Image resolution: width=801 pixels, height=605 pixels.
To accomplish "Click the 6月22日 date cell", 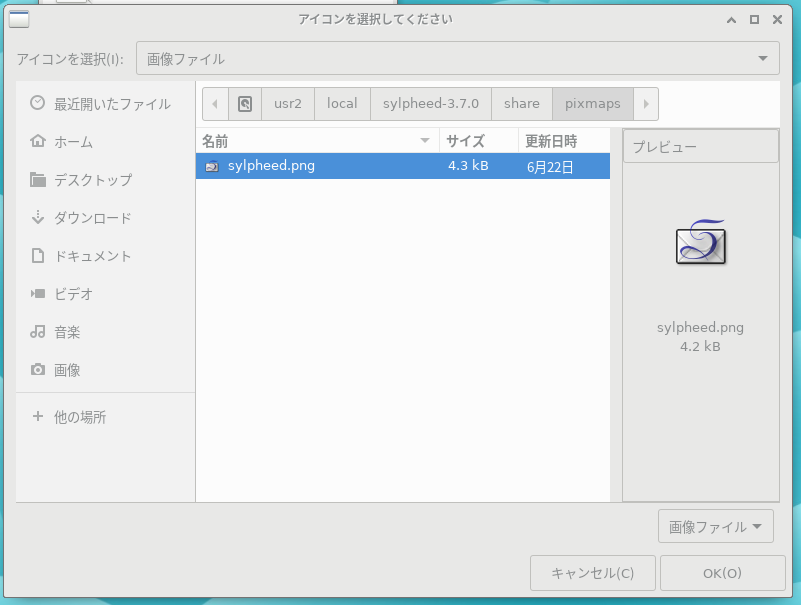I will tap(550, 167).
